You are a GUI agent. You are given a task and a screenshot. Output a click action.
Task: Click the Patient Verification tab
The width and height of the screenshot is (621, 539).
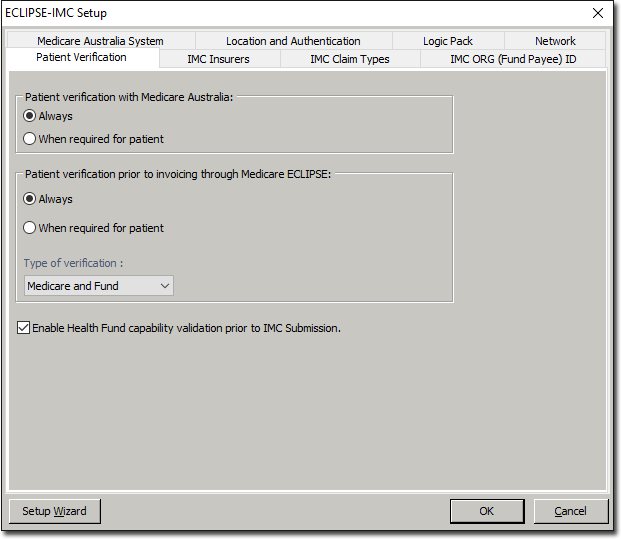point(81,58)
